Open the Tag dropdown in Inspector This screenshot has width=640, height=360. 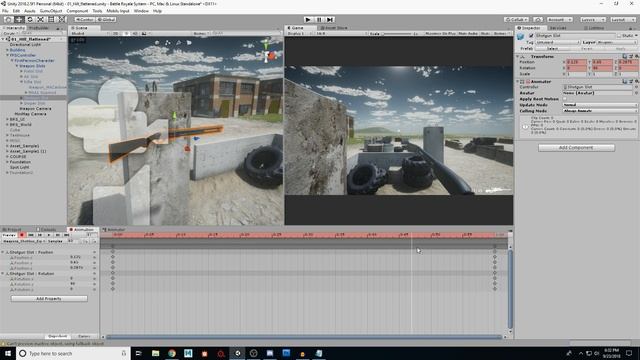[557, 42]
